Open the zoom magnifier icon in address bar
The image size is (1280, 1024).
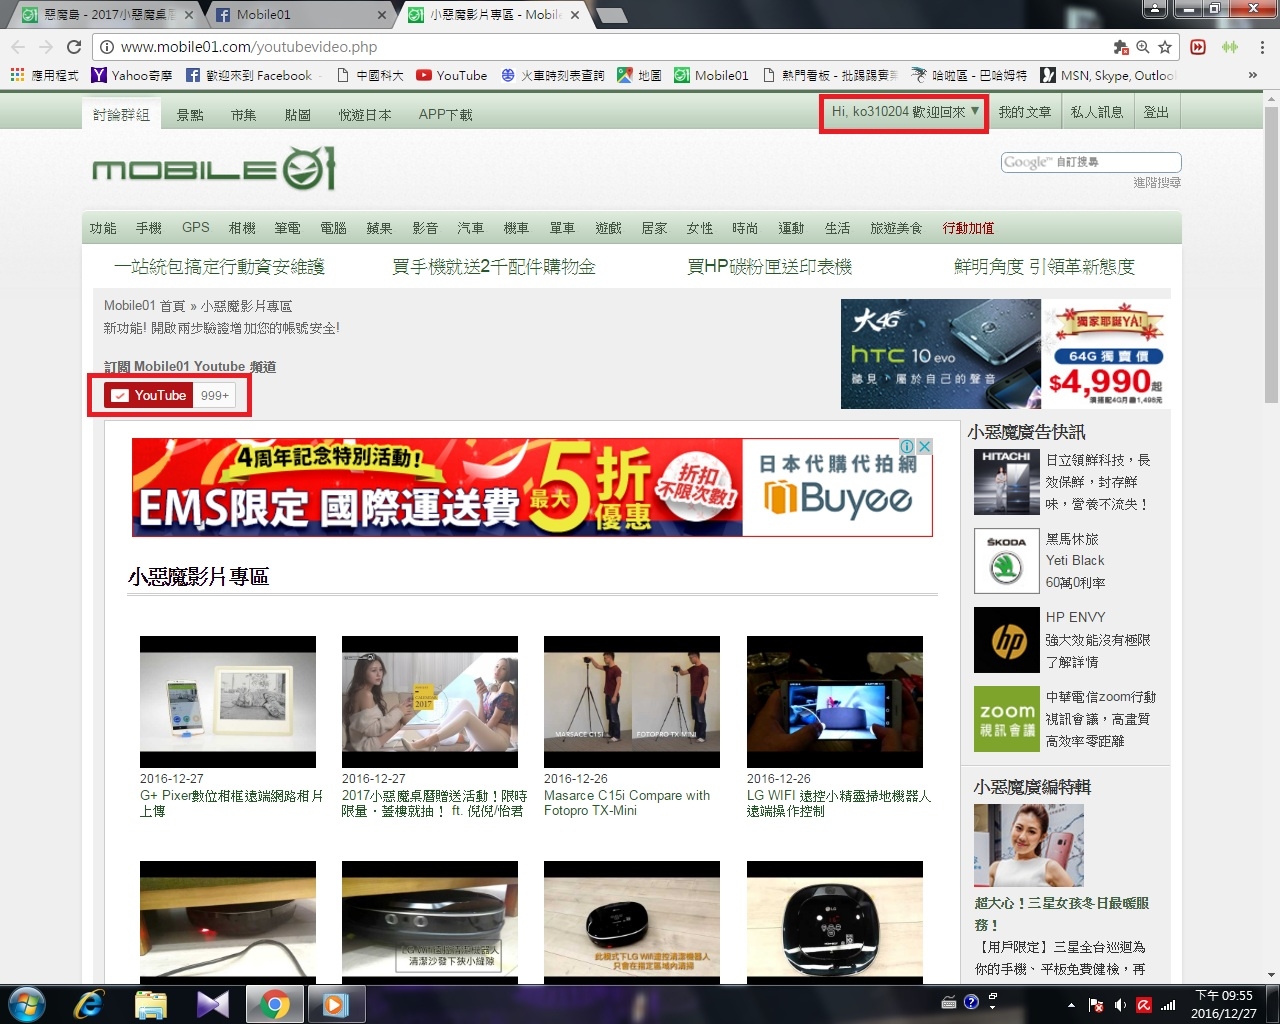(x=1143, y=47)
